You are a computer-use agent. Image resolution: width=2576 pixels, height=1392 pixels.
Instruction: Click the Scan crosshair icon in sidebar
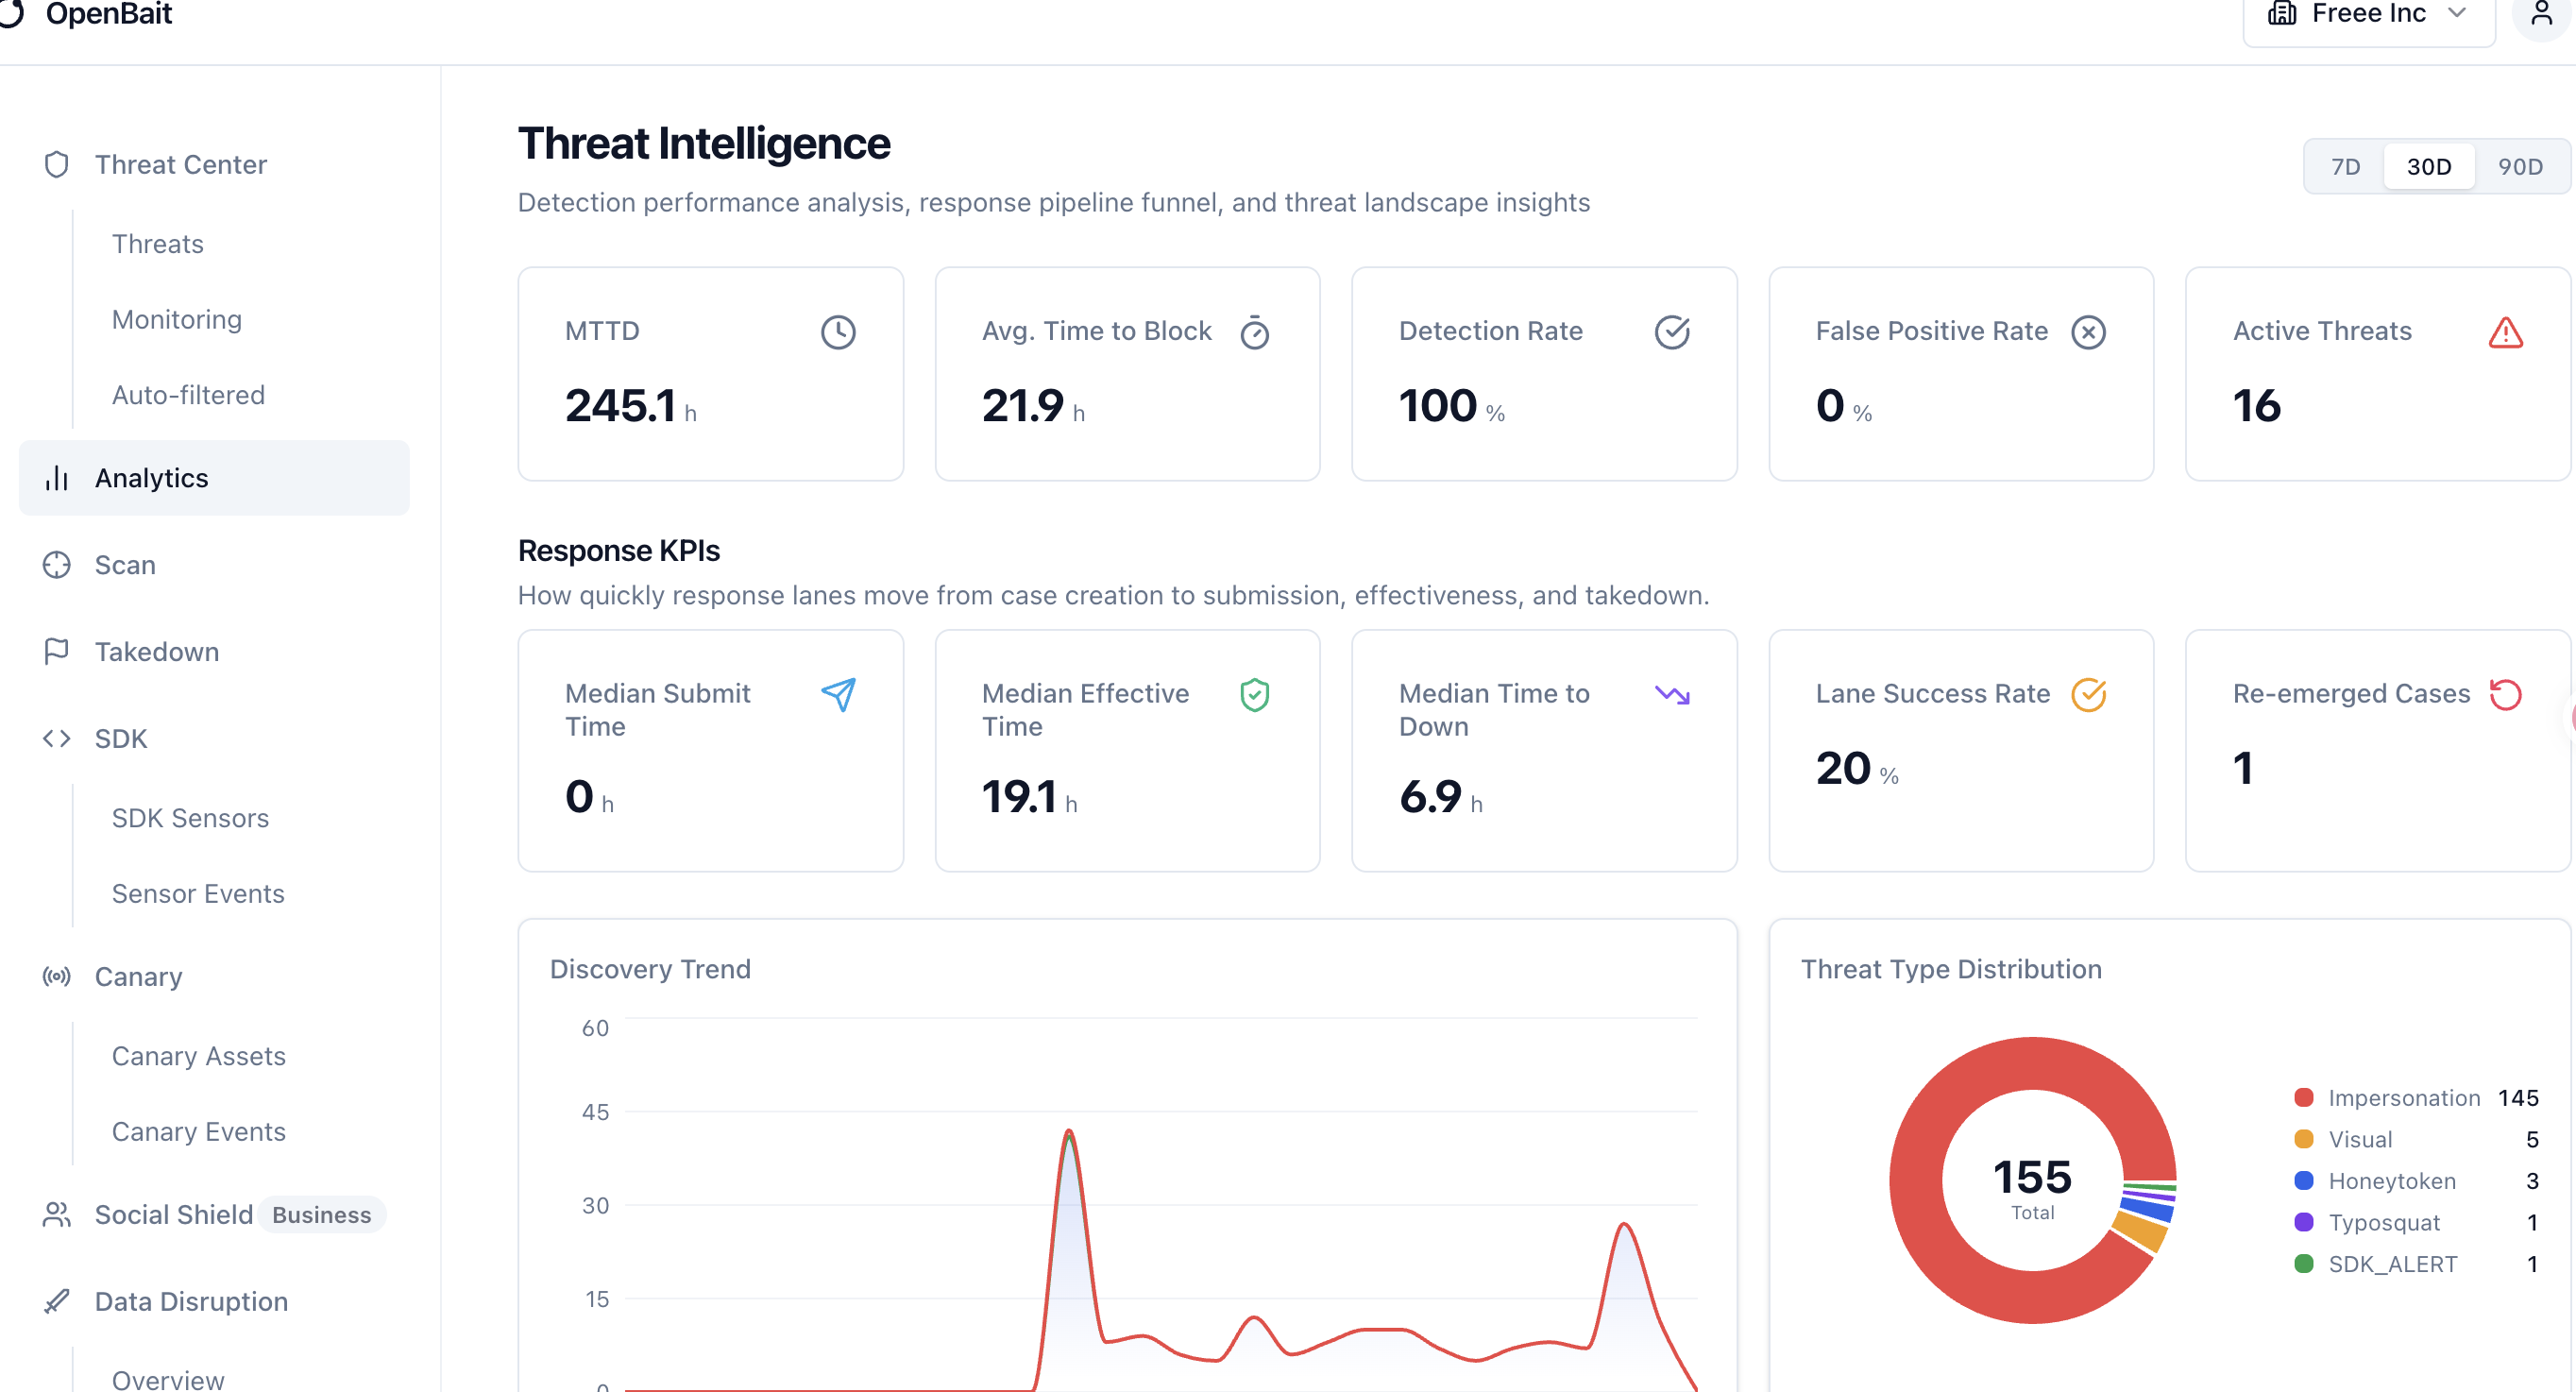(57, 565)
